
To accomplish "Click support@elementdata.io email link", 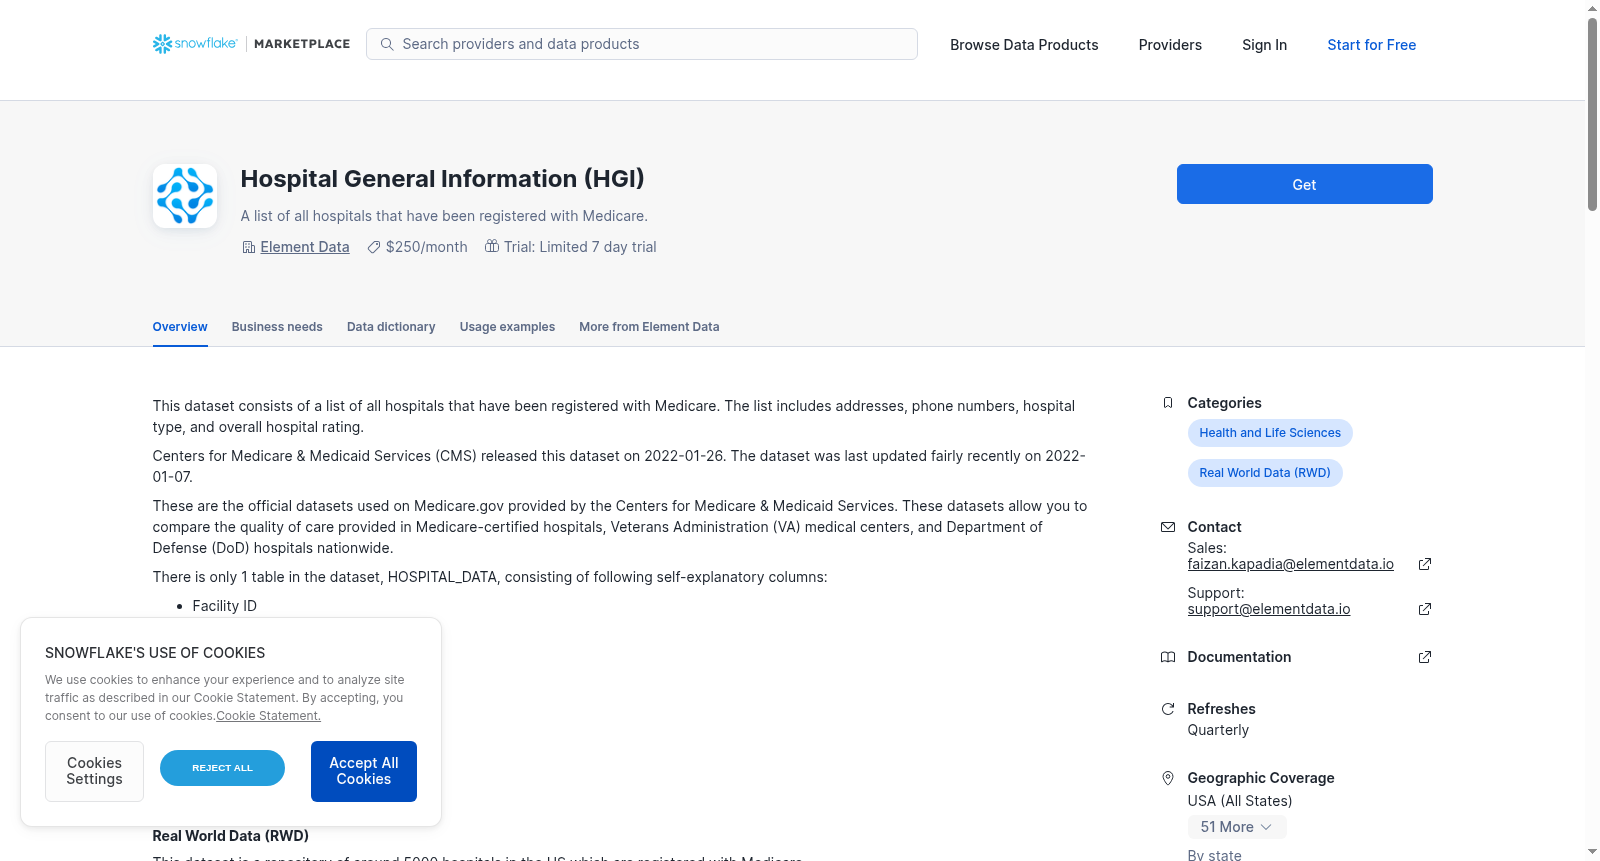I will [1269, 609].
